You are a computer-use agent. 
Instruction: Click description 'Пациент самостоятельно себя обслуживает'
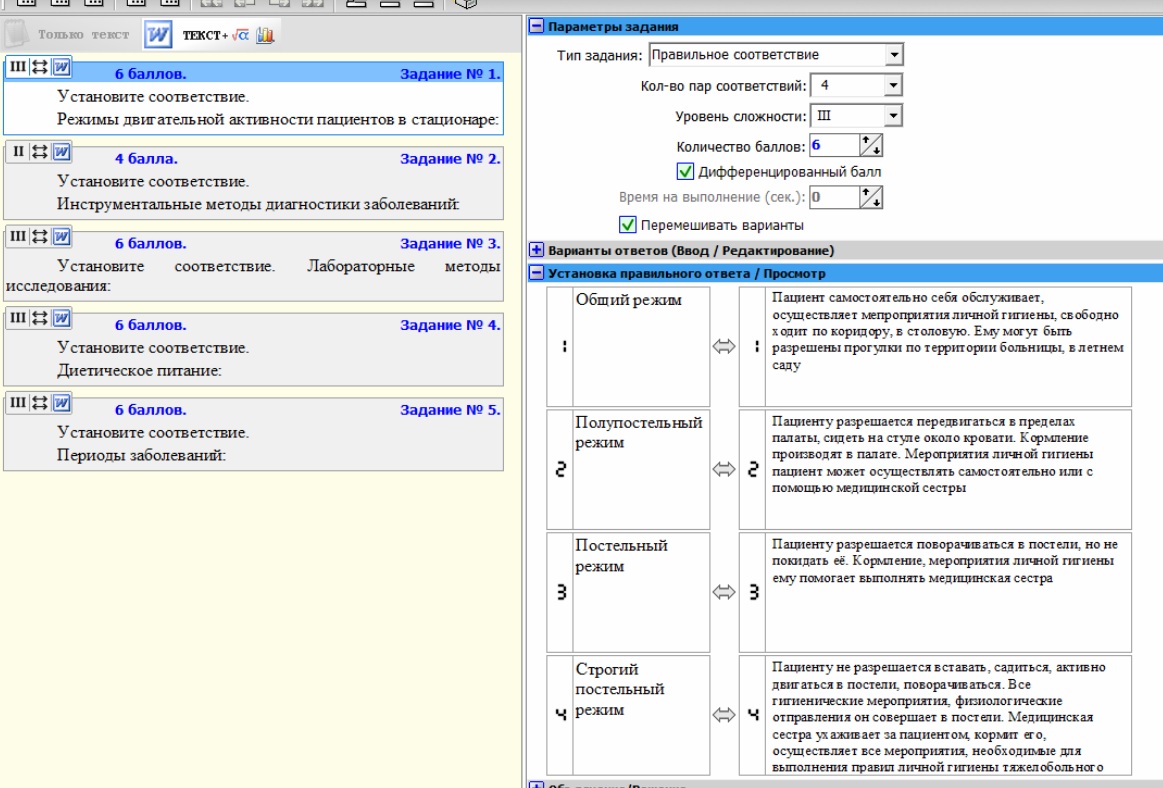(948, 347)
